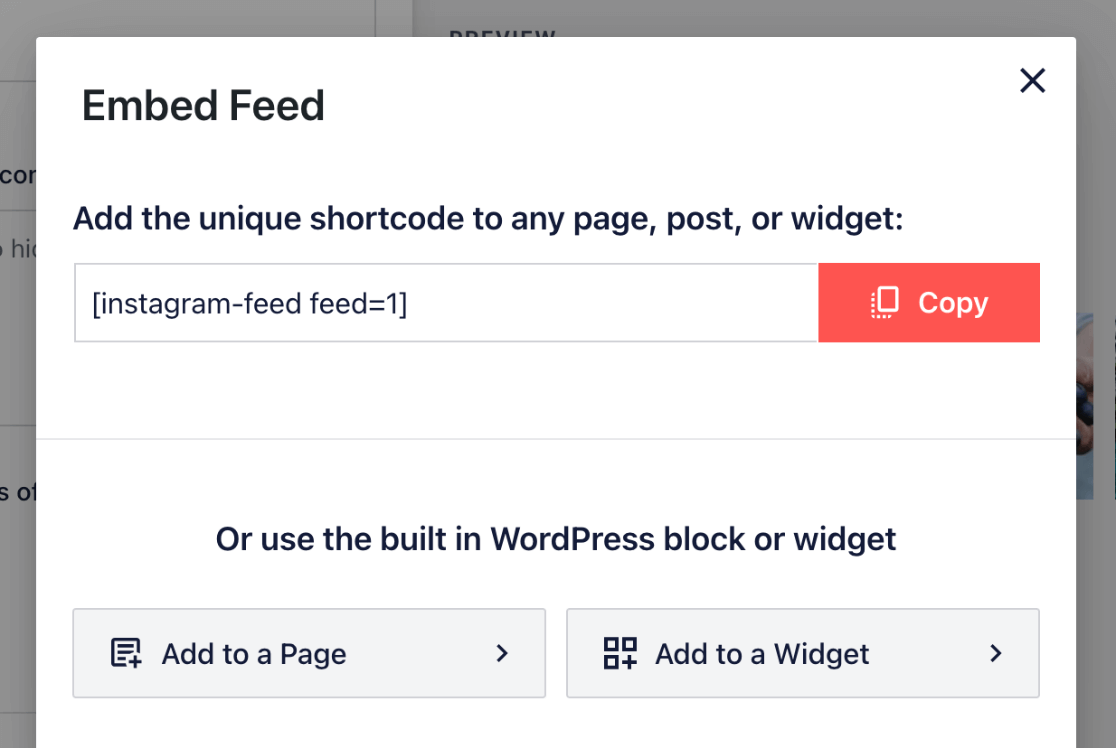Click the horizontal divider below the shortcode section
This screenshot has height=748, width=1116.
point(556,438)
